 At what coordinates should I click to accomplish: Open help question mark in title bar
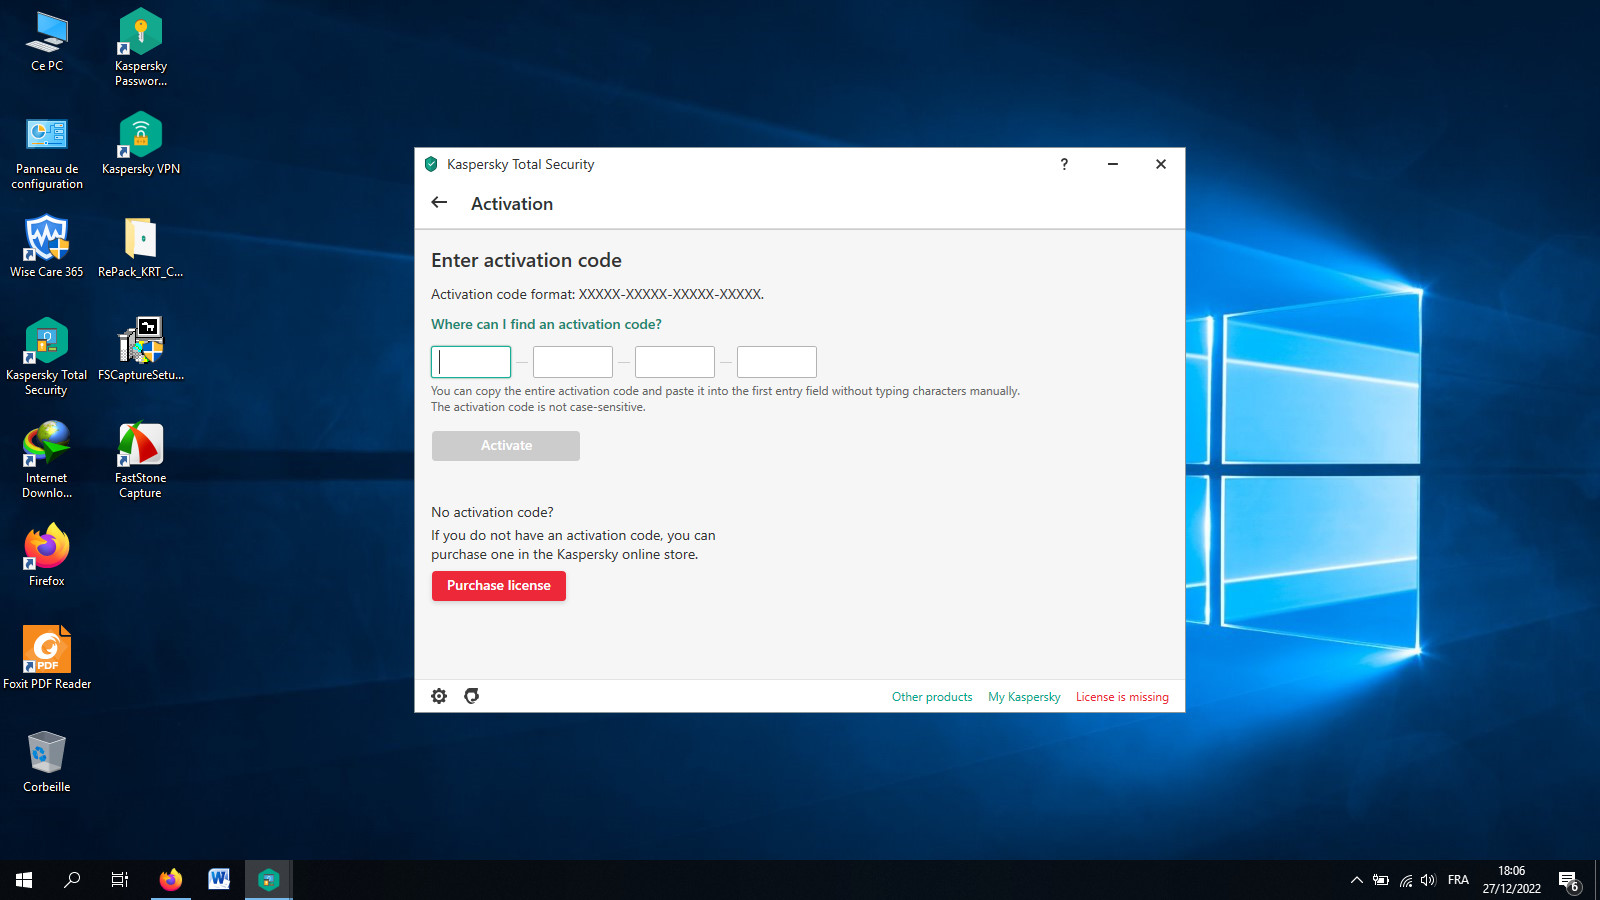pos(1064,164)
